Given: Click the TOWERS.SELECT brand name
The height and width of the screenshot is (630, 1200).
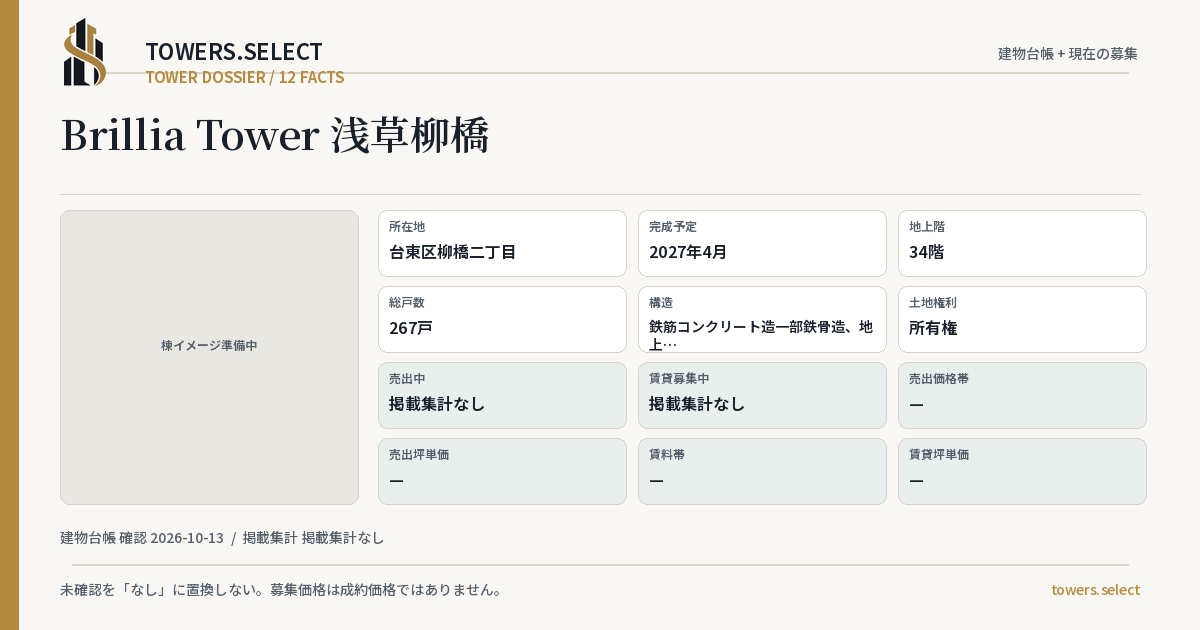Looking at the screenshot, I should click(x=234, y=52).
